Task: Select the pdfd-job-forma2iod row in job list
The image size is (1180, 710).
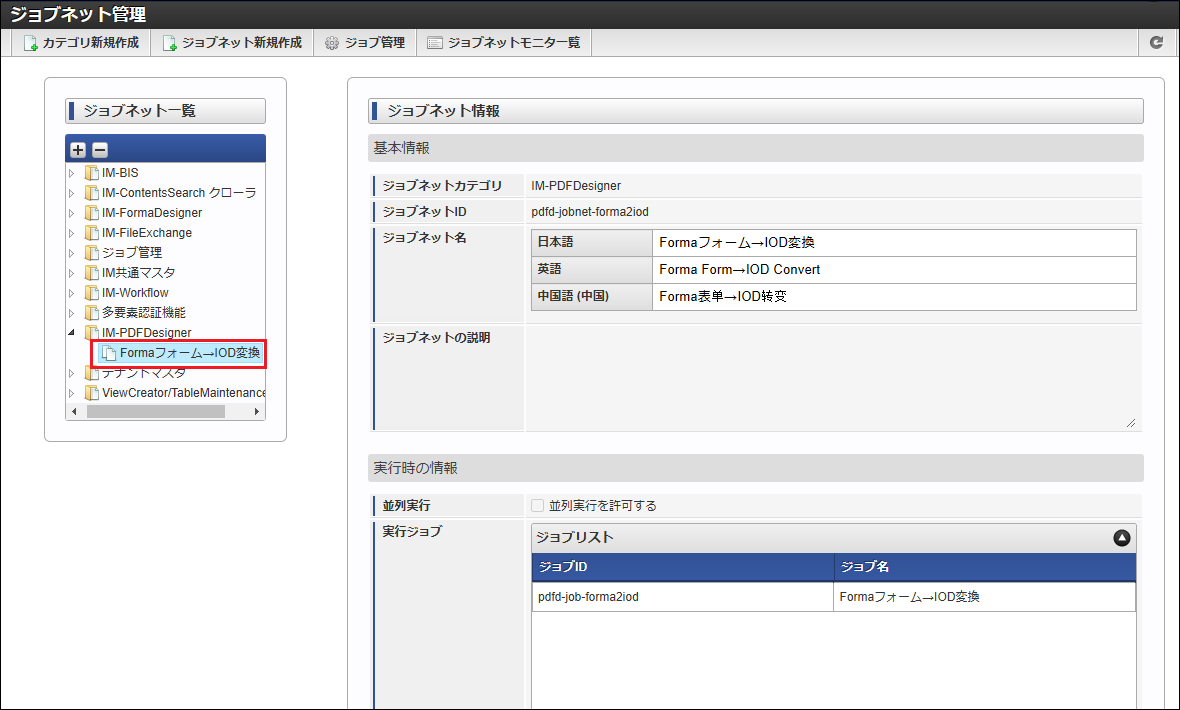Action: (x=682, y=597)
